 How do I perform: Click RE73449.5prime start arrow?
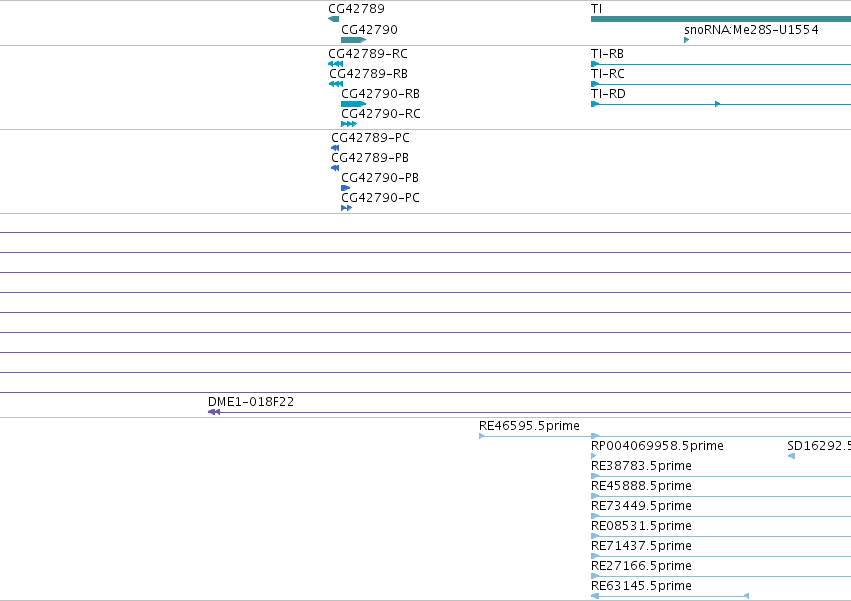coord(595,516)
